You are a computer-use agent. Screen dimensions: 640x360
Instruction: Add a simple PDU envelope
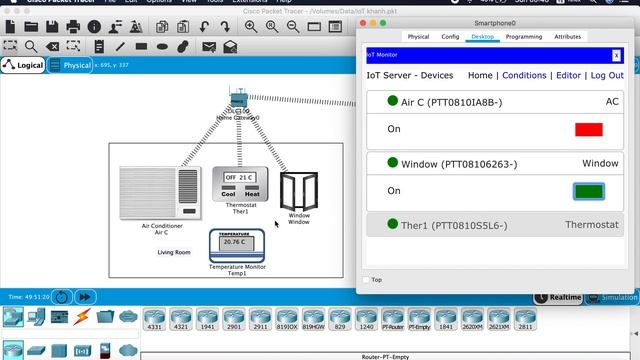point(209,47)
